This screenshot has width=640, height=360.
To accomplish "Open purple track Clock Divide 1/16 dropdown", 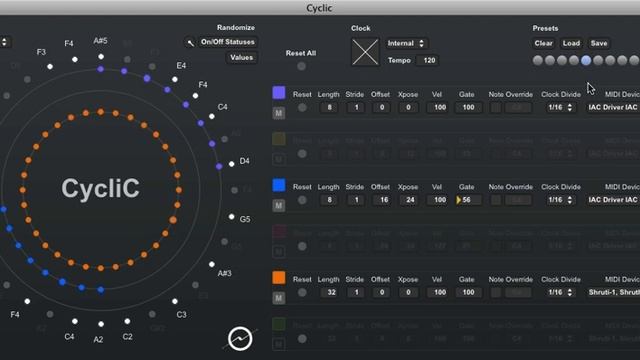I will (x=560, y=108).
